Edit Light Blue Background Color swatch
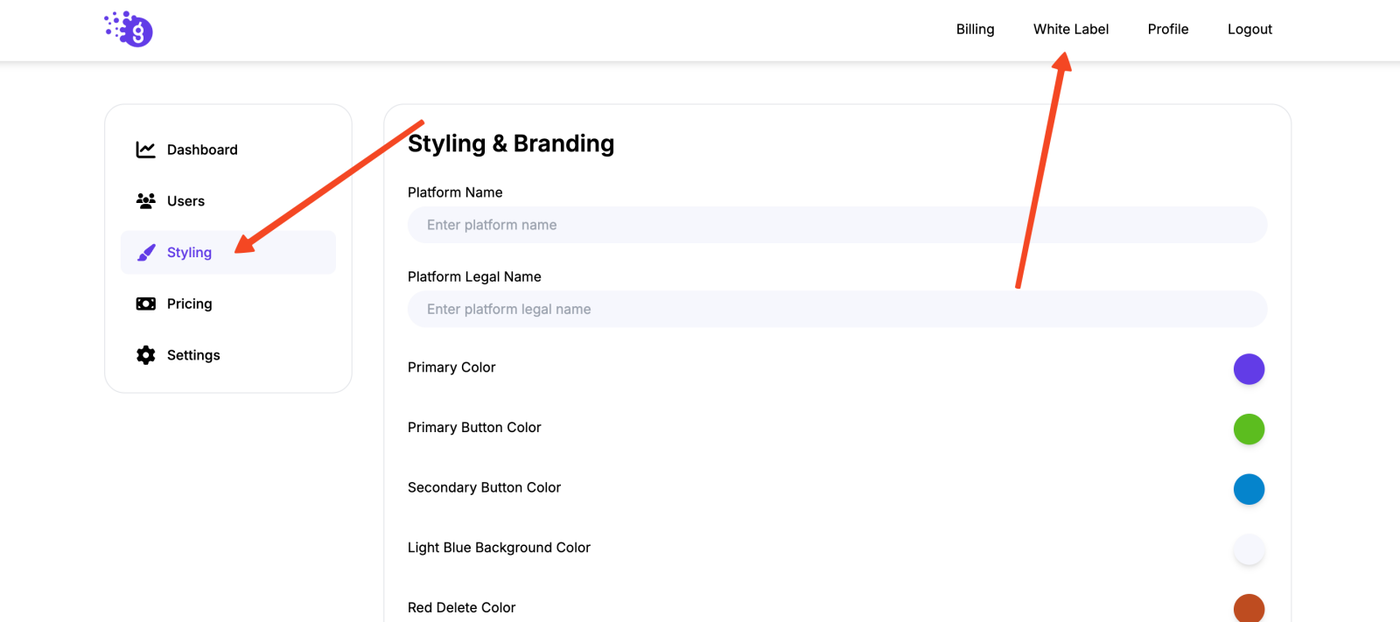1400x622 pixels. 1248,549
